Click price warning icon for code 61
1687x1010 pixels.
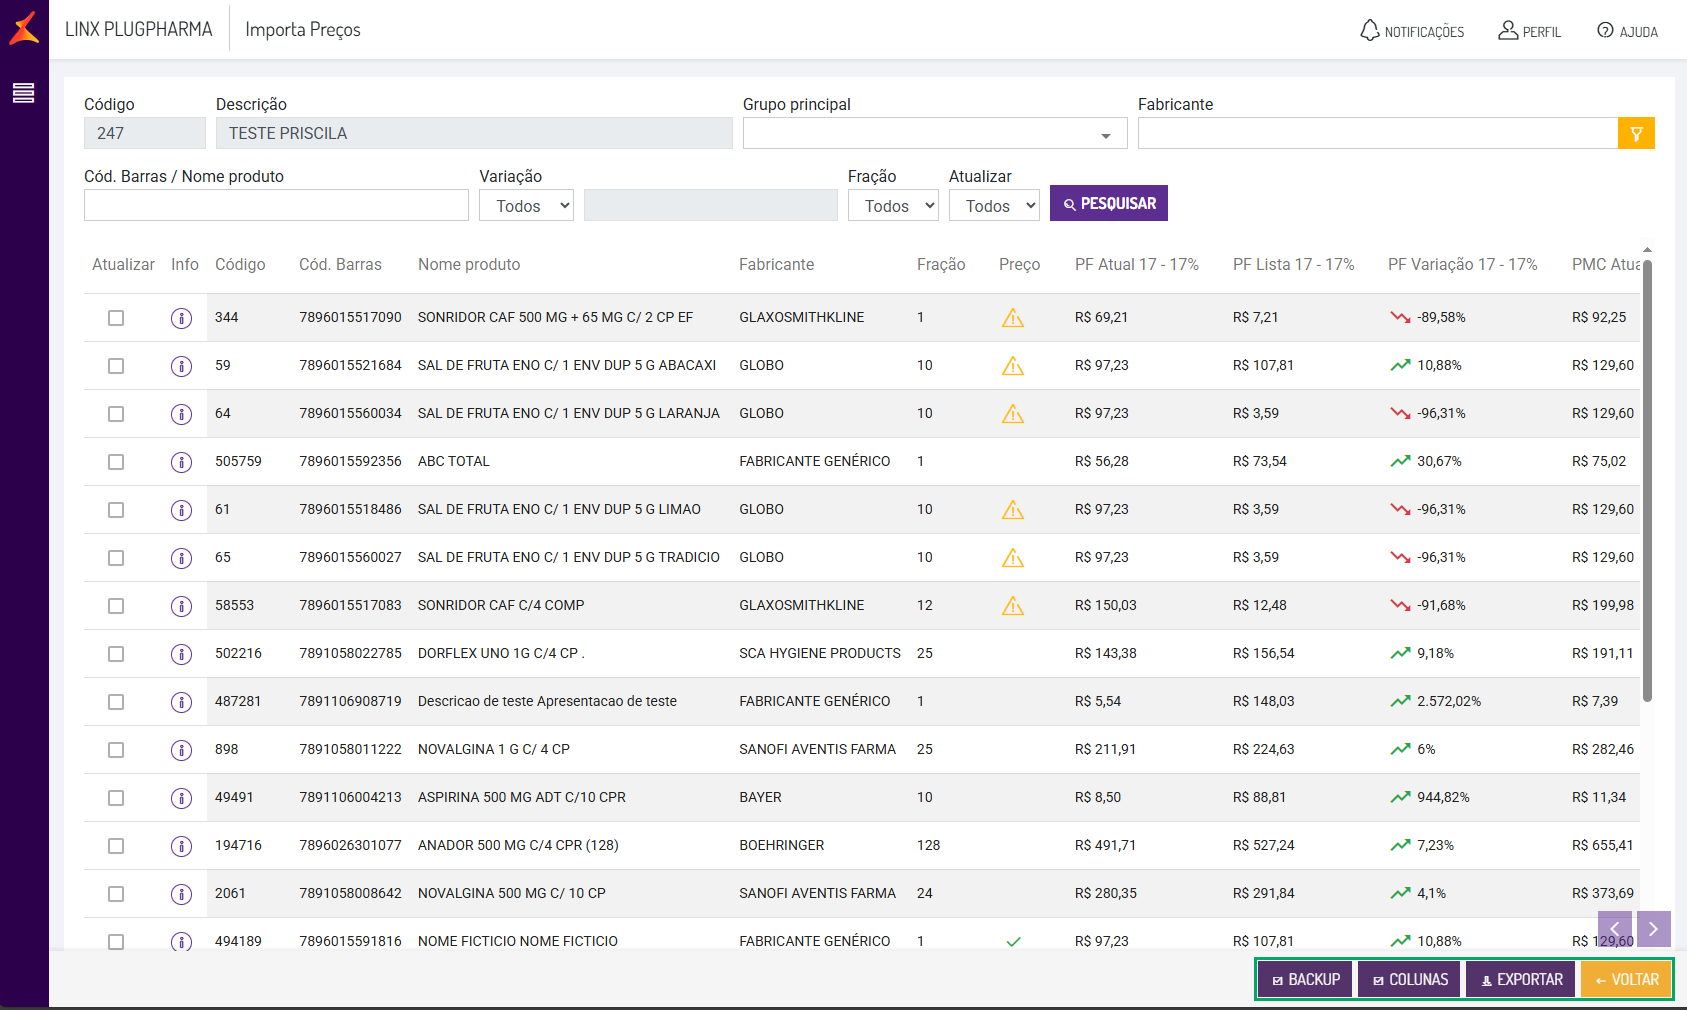click(1013, 510)
